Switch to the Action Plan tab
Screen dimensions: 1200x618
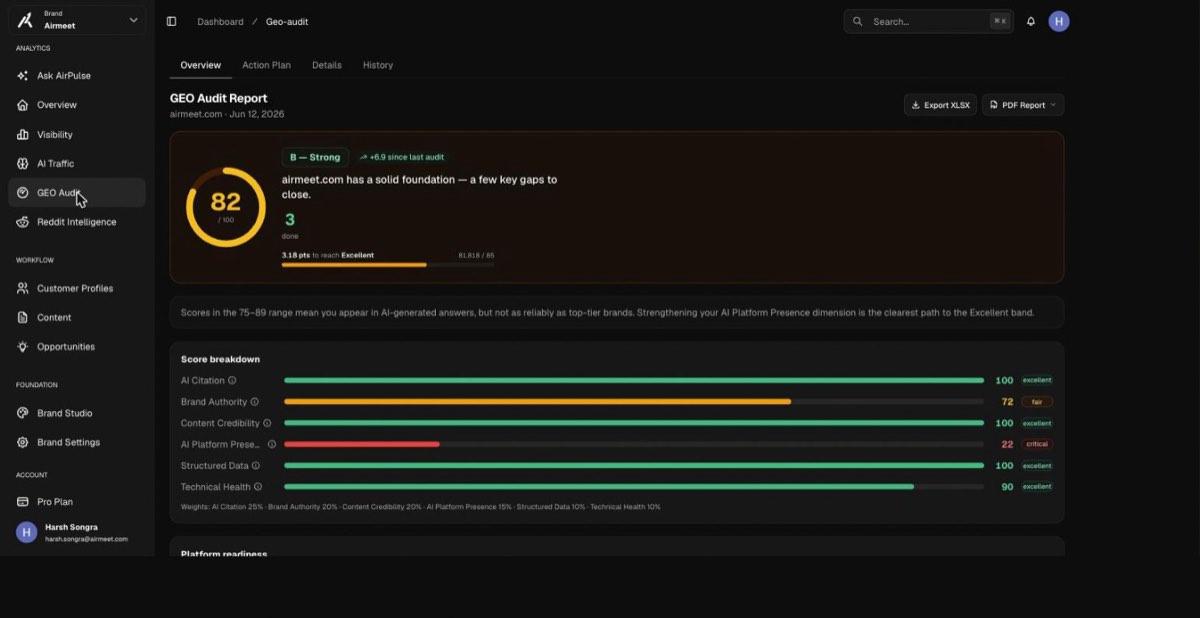tap(266, 65)
